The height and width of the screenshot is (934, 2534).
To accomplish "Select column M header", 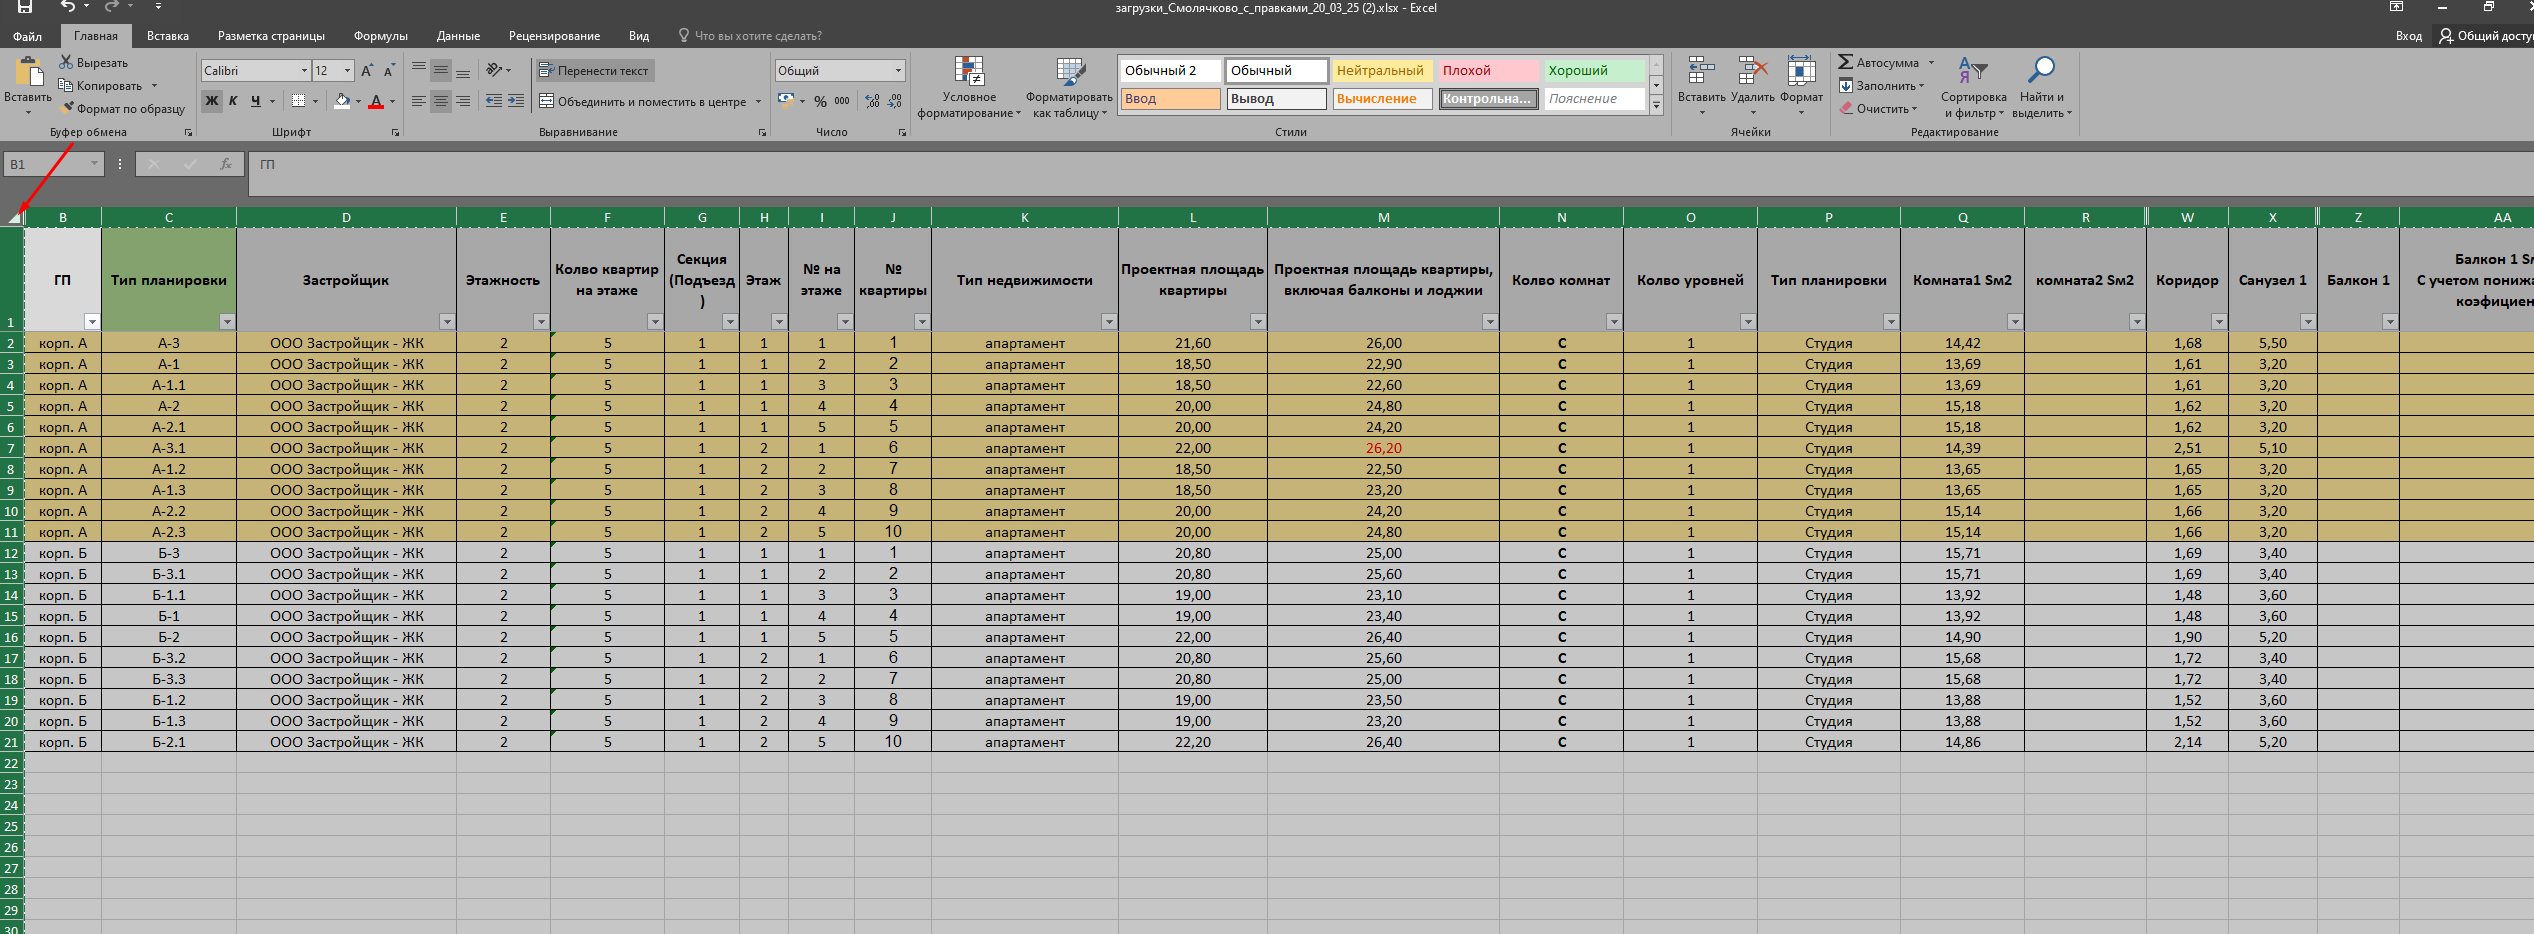I will [x=1383, y=217].
